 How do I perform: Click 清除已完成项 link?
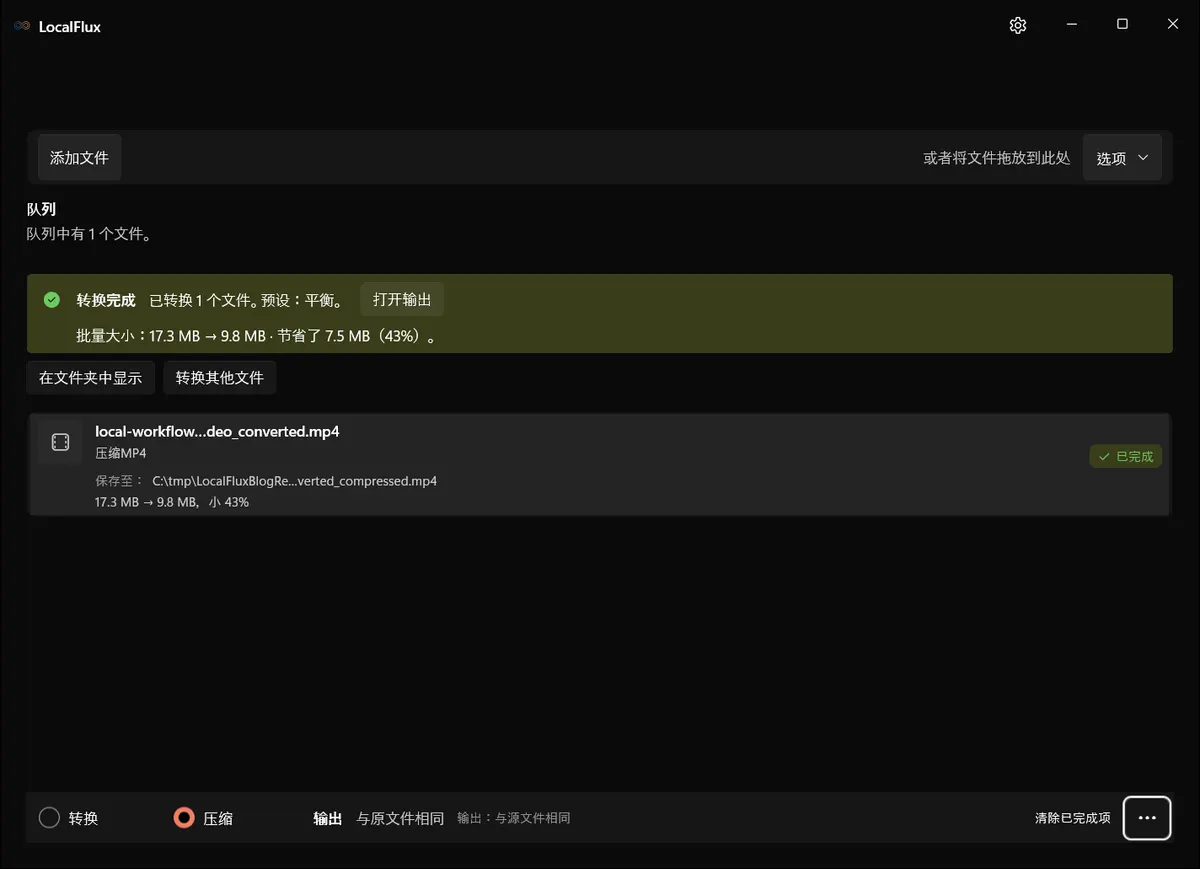coord(1072,818)
